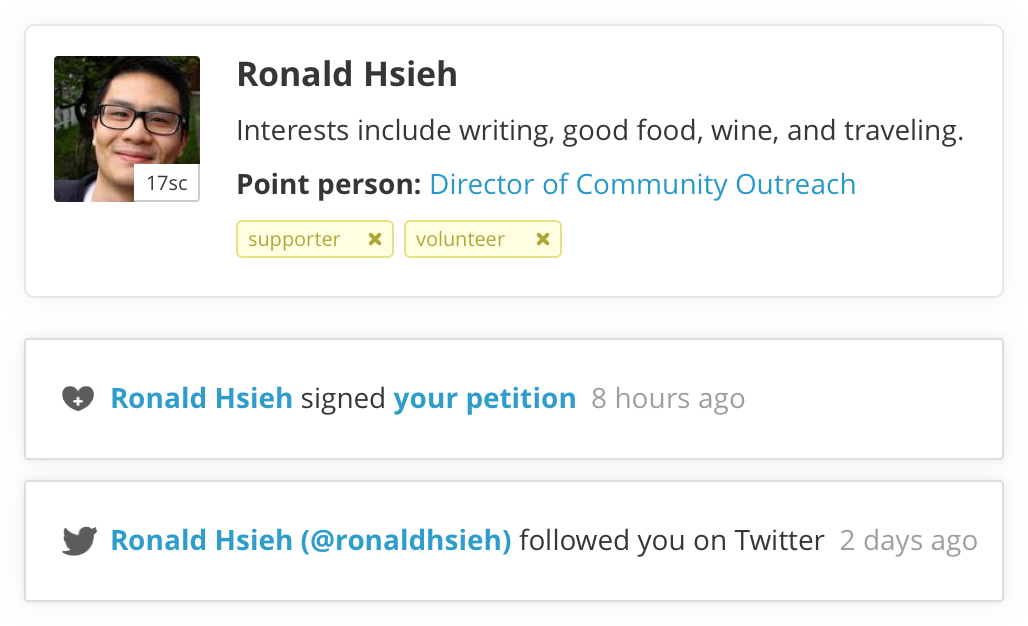
Task: Remove the volunteer tag with its x
Action: coord(543,239)
